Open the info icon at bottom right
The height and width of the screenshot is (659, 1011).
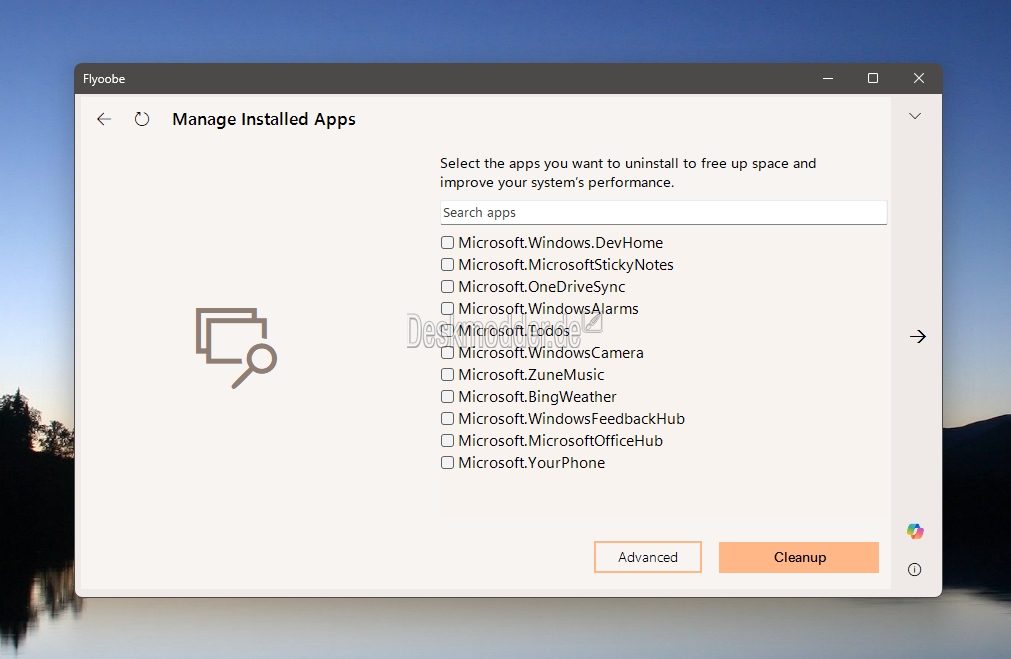914,569
